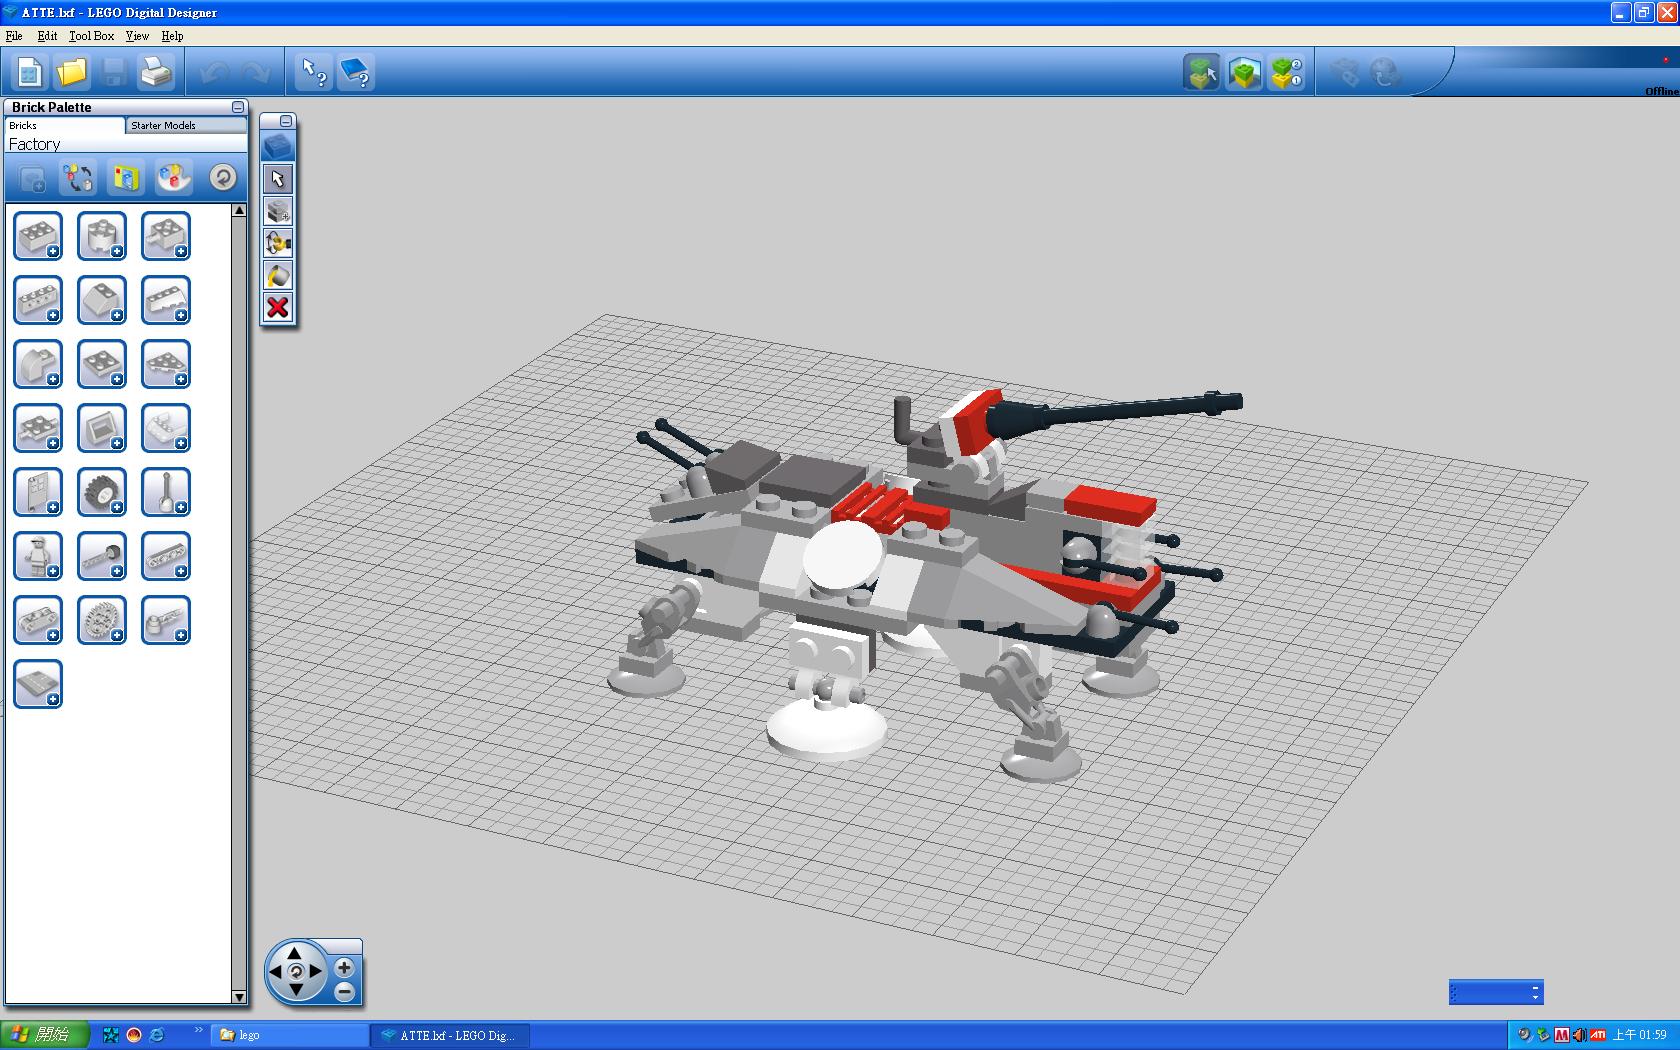Expand the slope brick category
The image size is (1680, 1050).
click(x=102, y=300)
